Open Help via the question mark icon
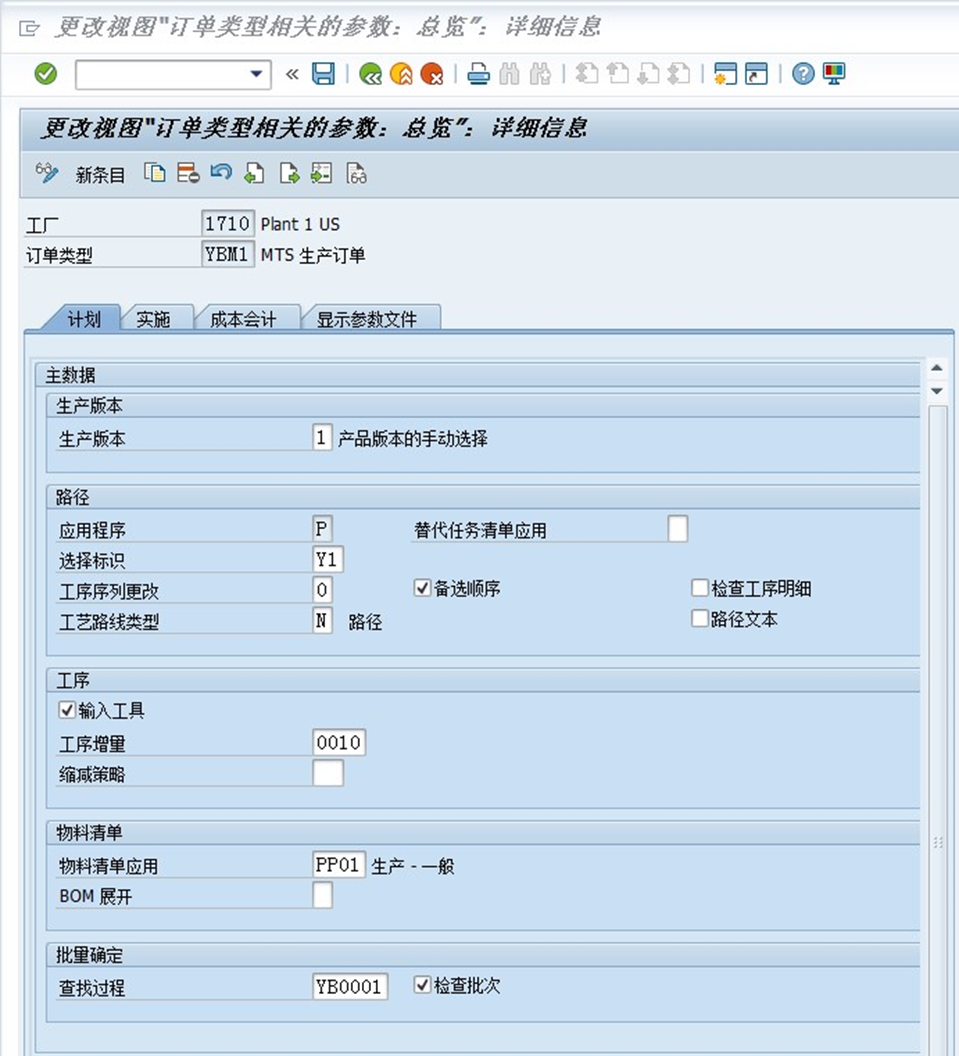The image size is (959, 1056). [x=802, y=73]
